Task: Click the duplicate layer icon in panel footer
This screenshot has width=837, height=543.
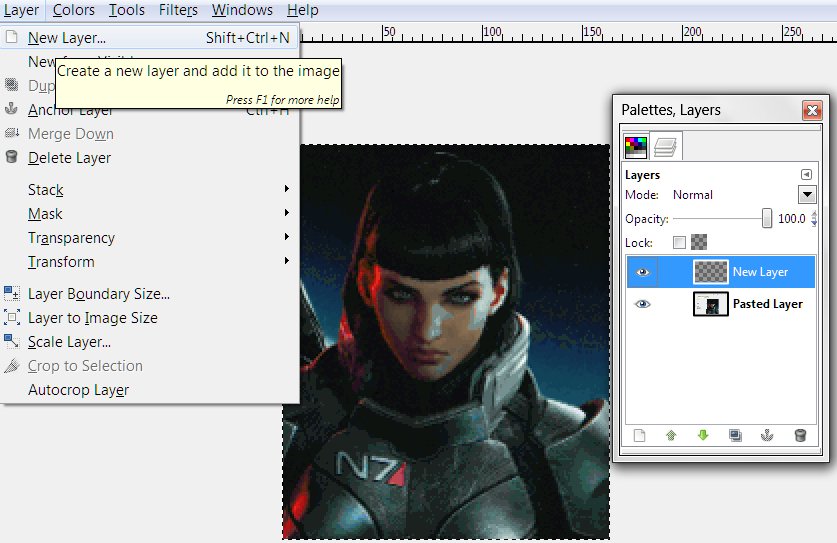Action: 735,435
